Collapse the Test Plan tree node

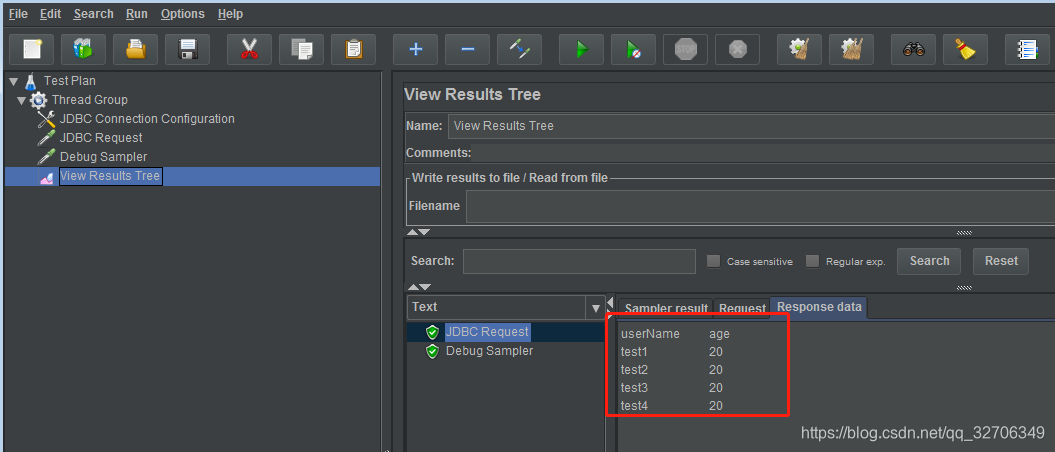pyautogui.click(x=13, y=81)
